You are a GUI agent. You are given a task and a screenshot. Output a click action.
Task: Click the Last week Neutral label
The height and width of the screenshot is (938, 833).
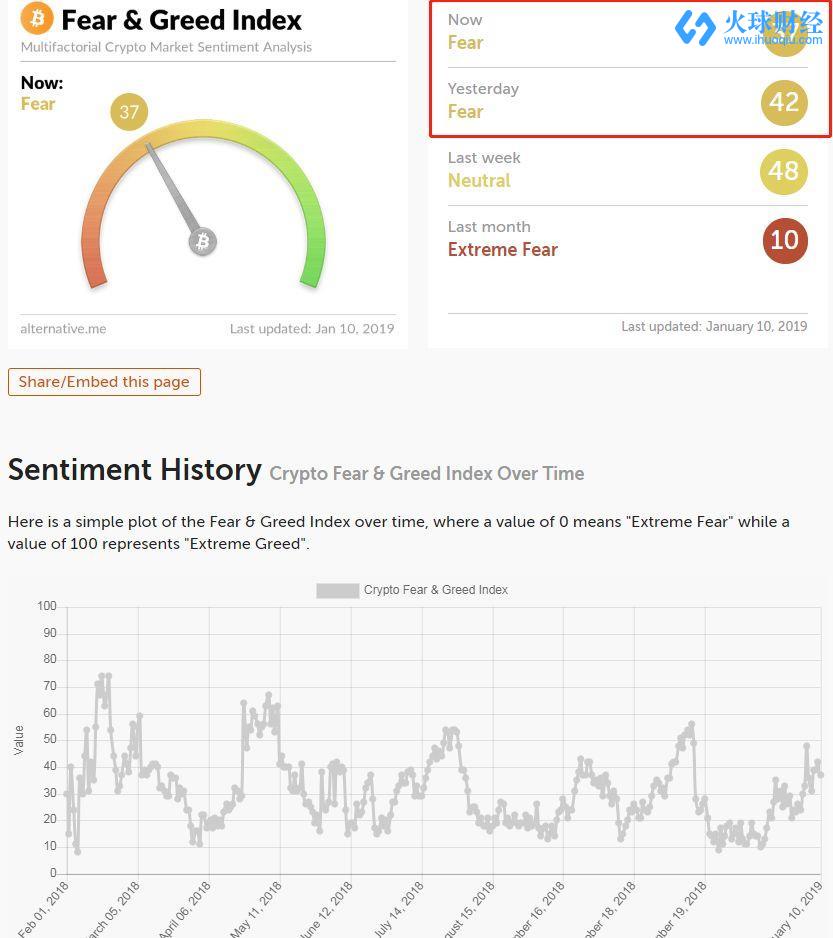(479, 181)
